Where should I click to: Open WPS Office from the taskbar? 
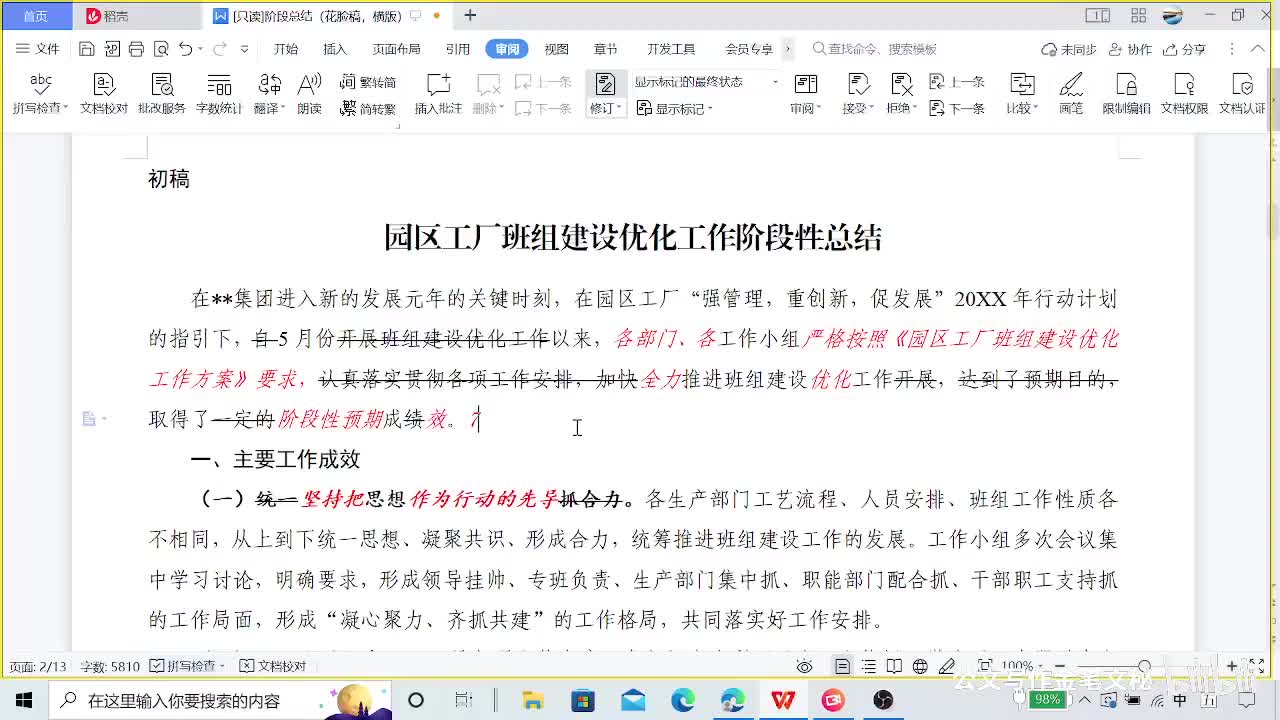tap(783, 700)
